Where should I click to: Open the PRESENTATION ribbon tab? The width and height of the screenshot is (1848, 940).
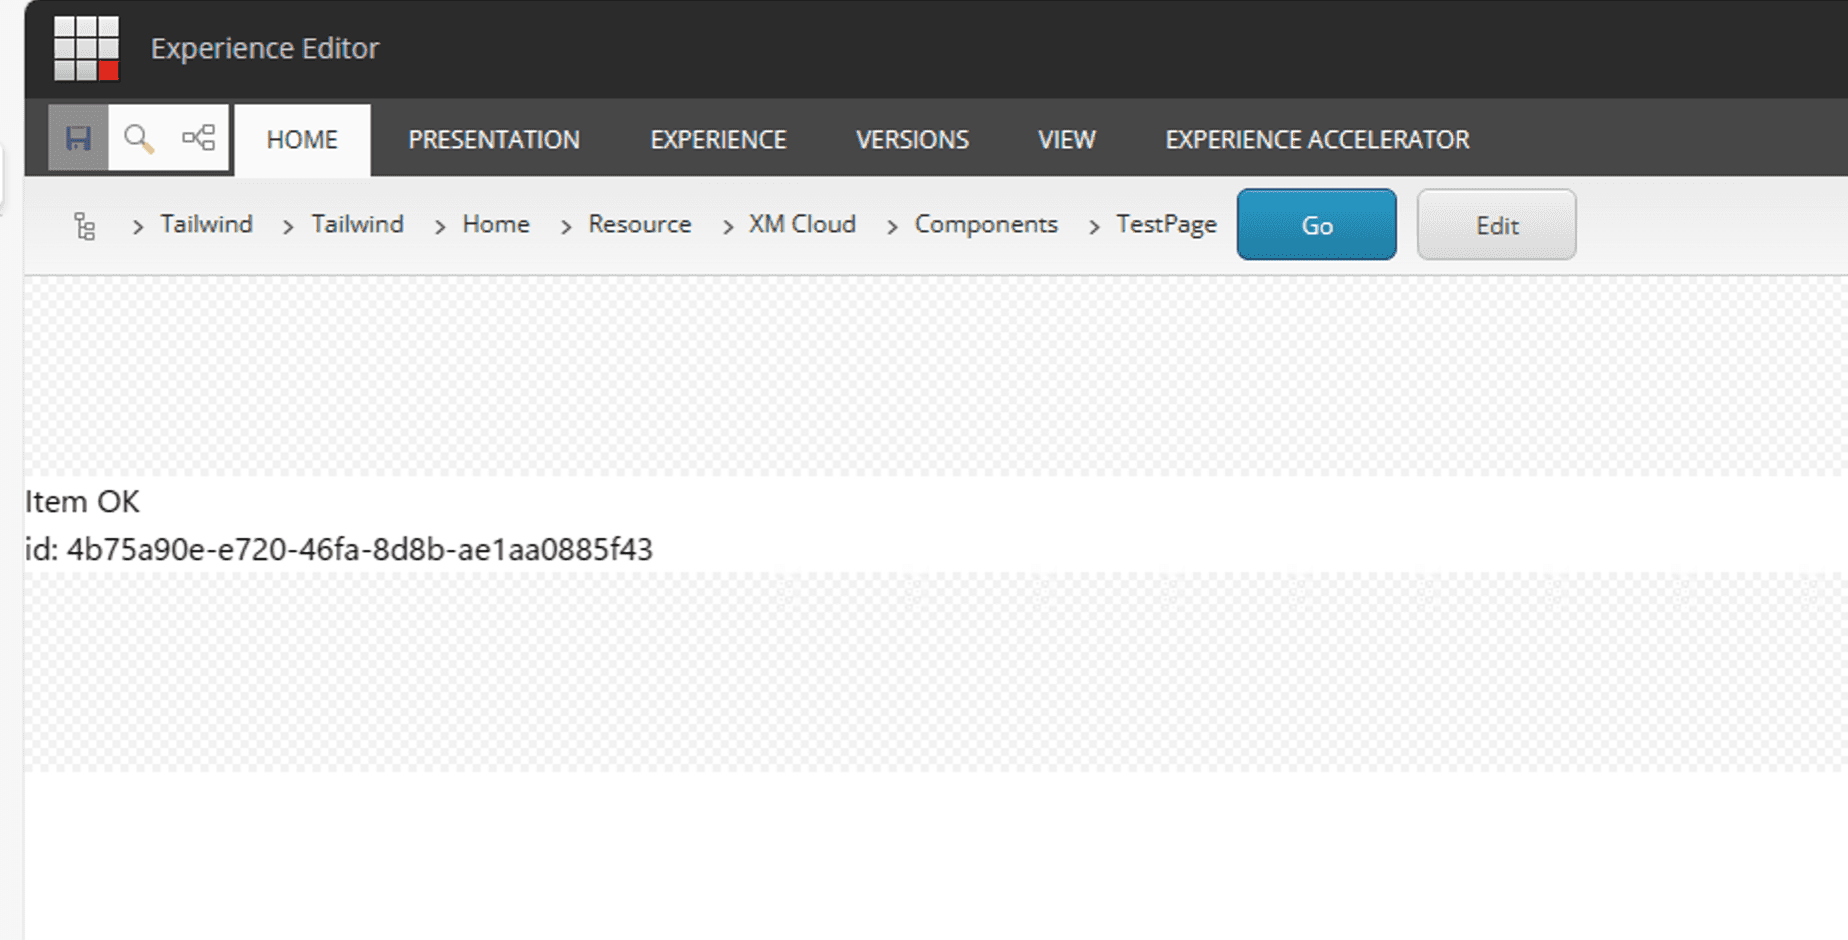pos(493,140)
